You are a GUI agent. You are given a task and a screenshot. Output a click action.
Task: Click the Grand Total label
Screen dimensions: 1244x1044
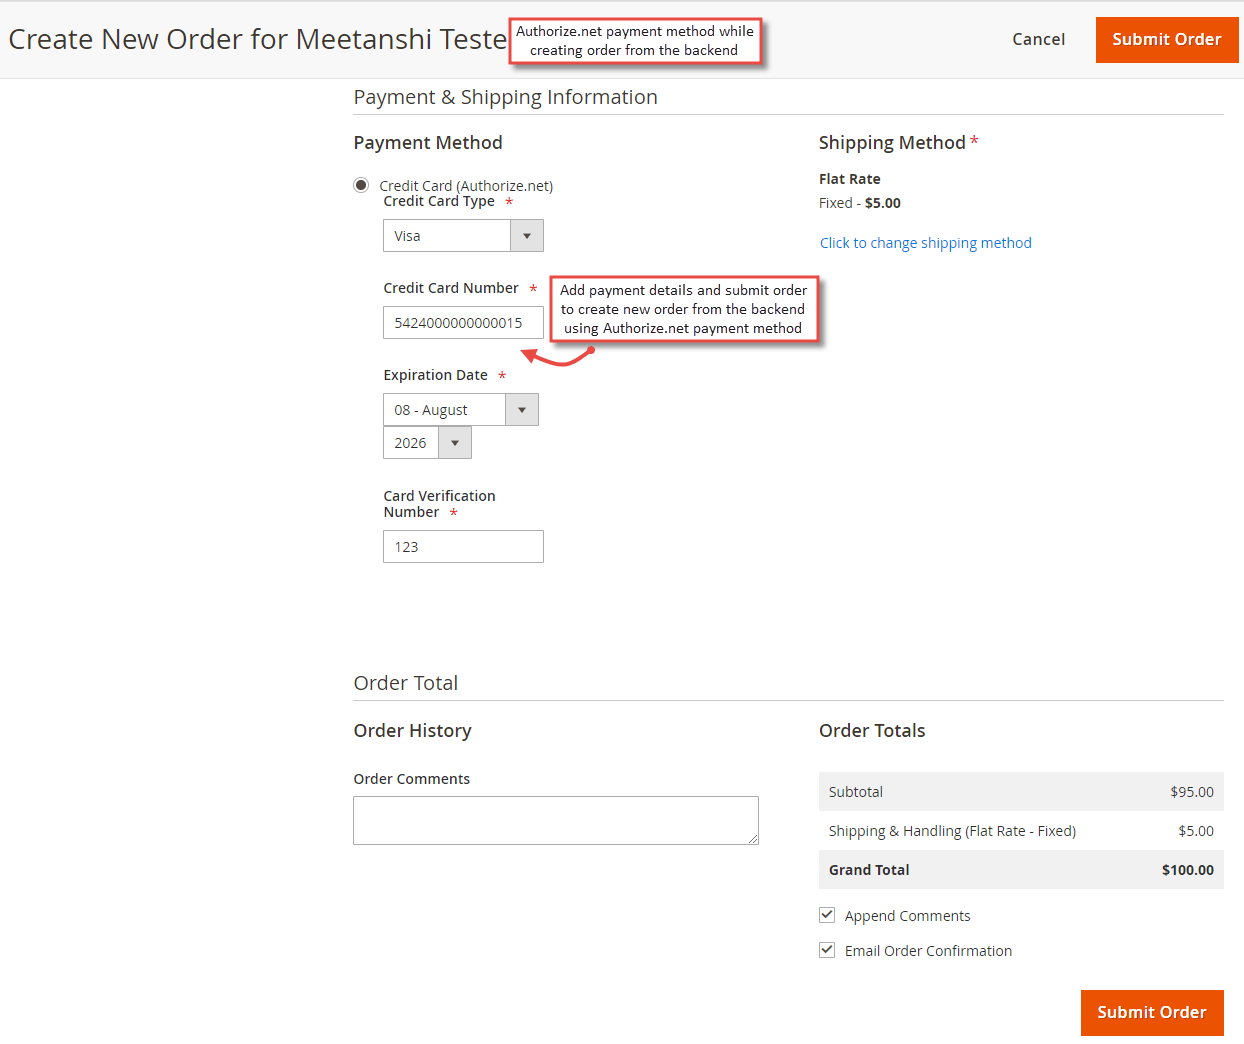869,870
